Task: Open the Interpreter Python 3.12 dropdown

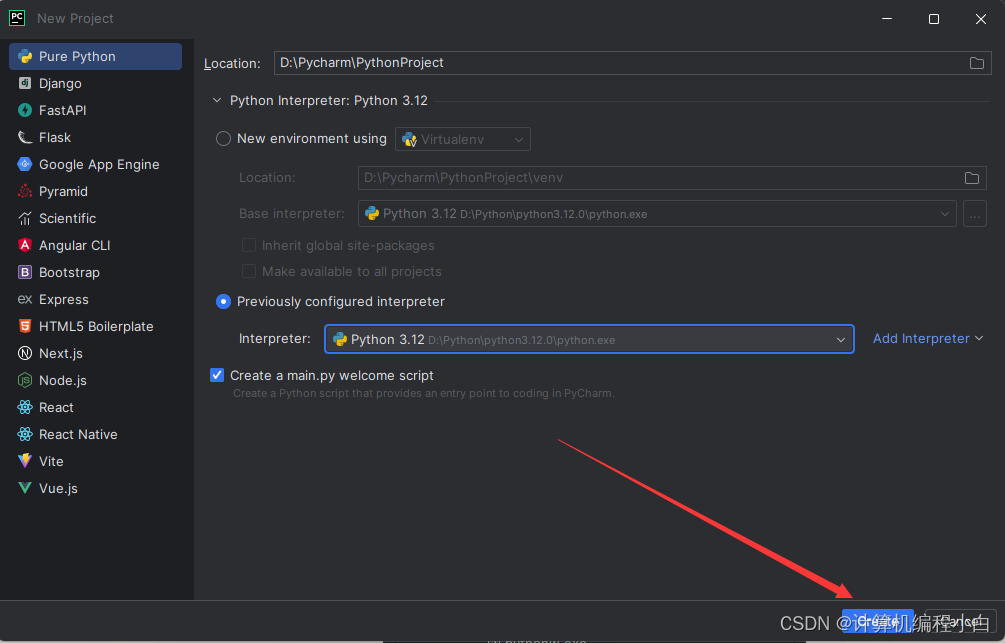Action: coord(589,339)
